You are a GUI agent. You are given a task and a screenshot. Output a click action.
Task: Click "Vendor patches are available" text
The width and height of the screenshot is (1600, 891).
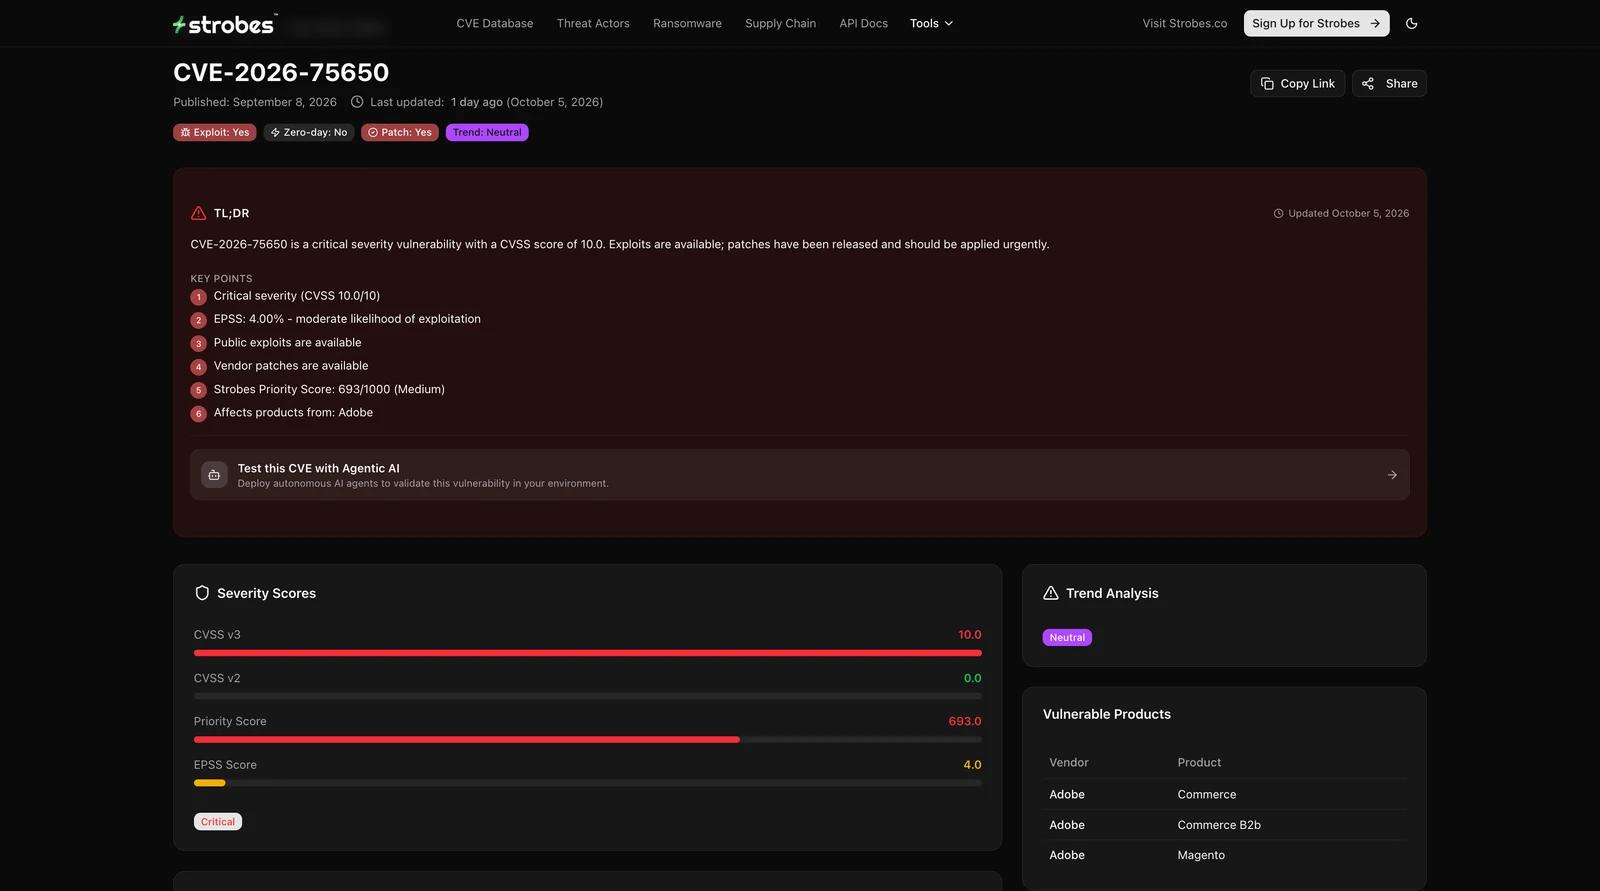click(x=291, y=366)
